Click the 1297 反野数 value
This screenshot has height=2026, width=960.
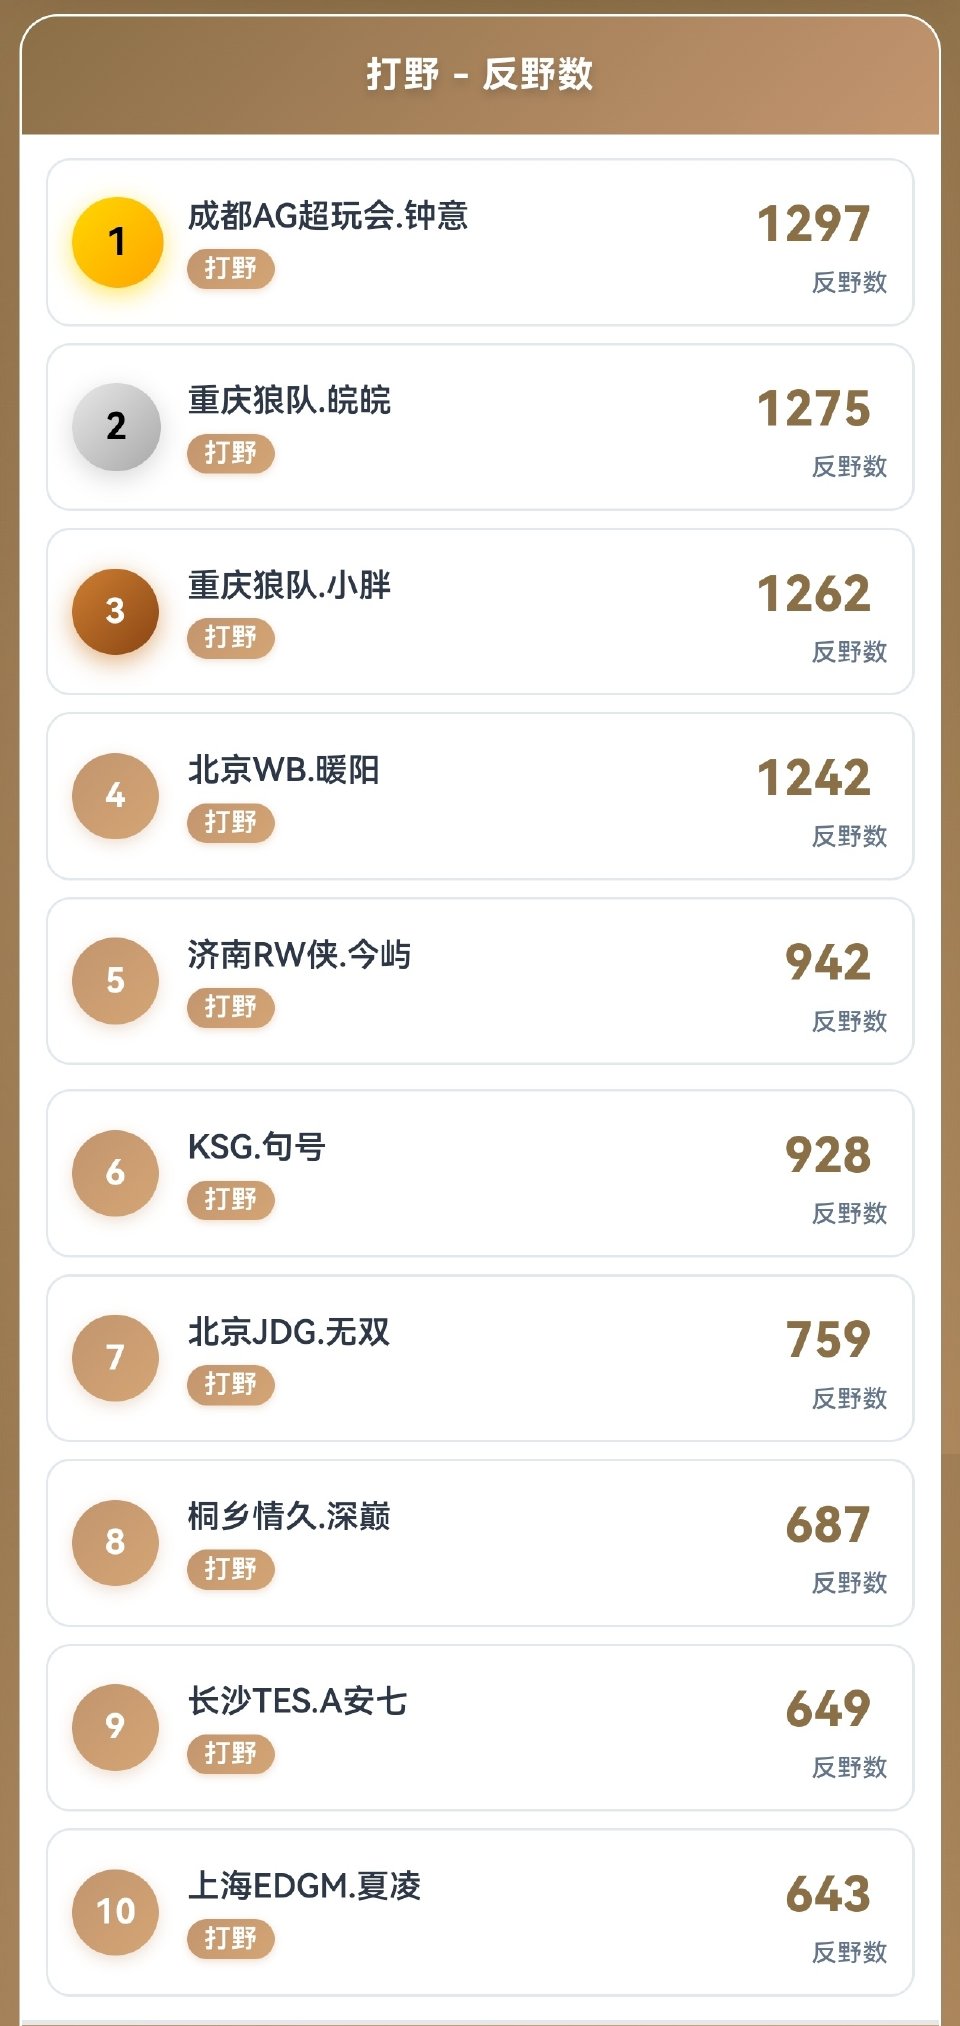point(814,224)
